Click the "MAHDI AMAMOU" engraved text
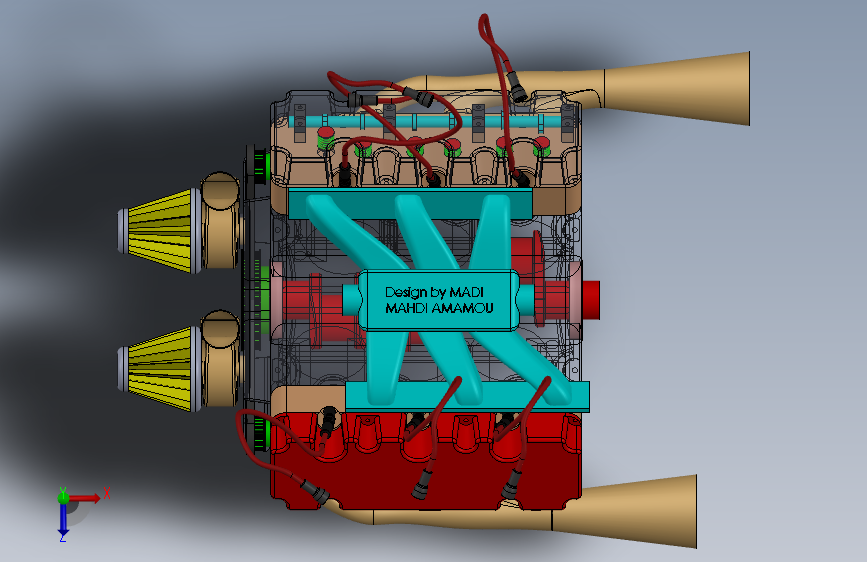The image size is (867, 562). pyautogui.click(x=439, y=308)
